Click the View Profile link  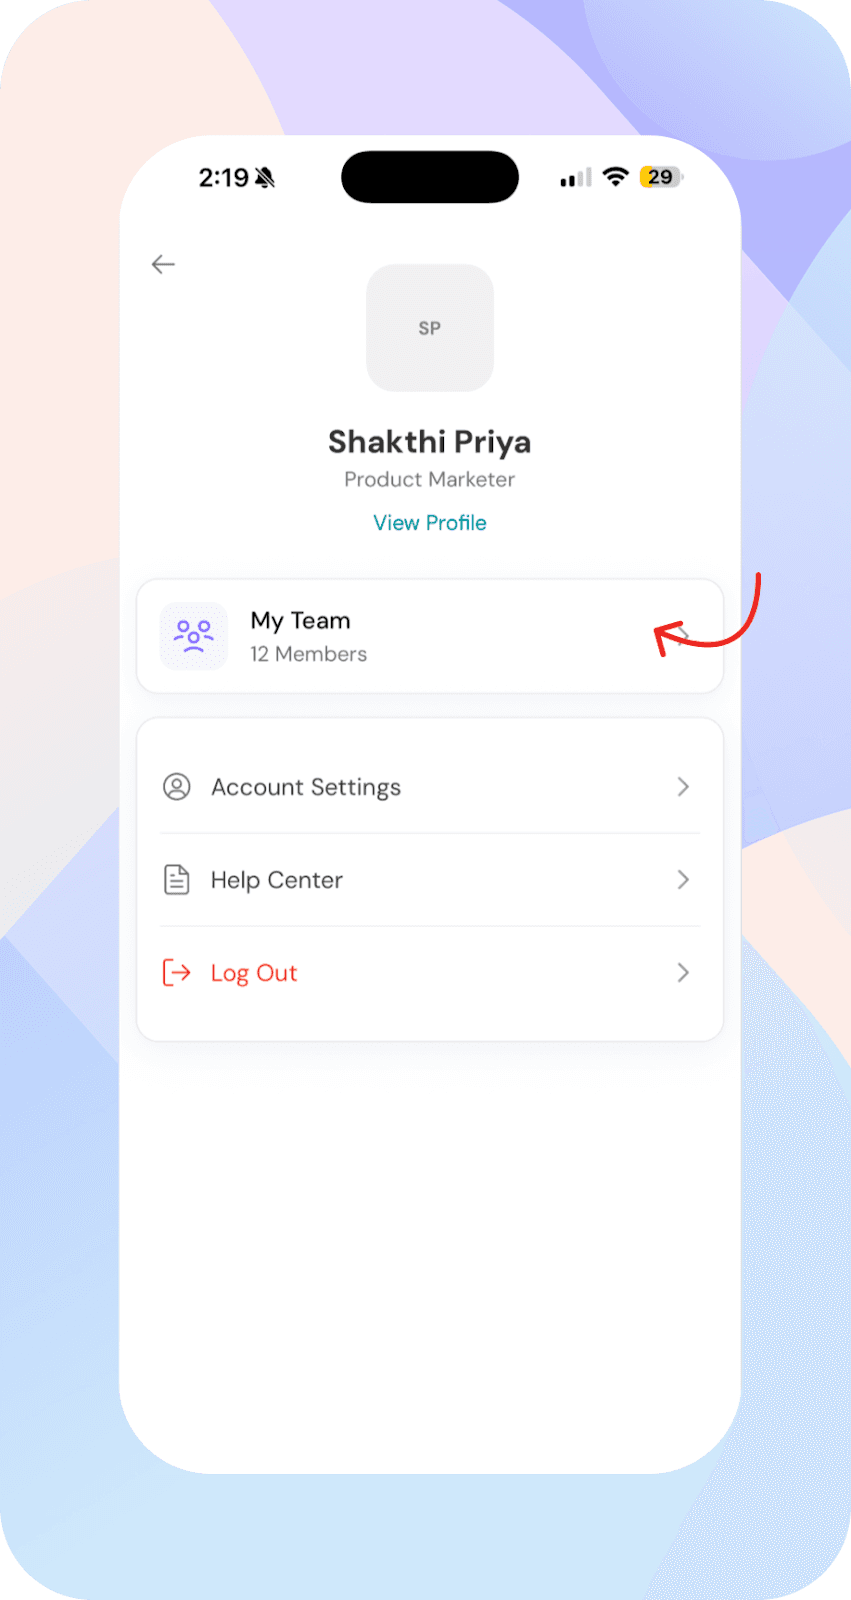click(430, 523)
